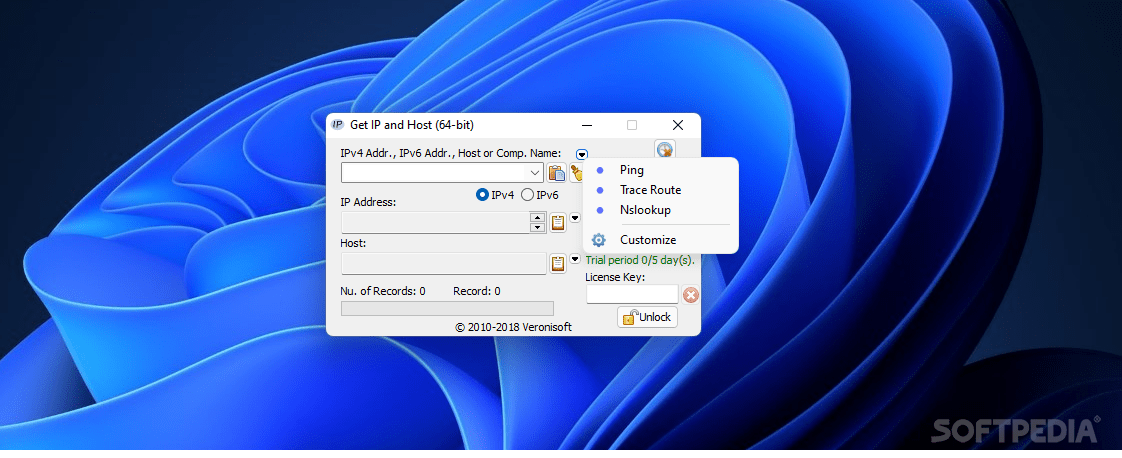
Task: Click the IP Address result field
Action: coord(436,223)
